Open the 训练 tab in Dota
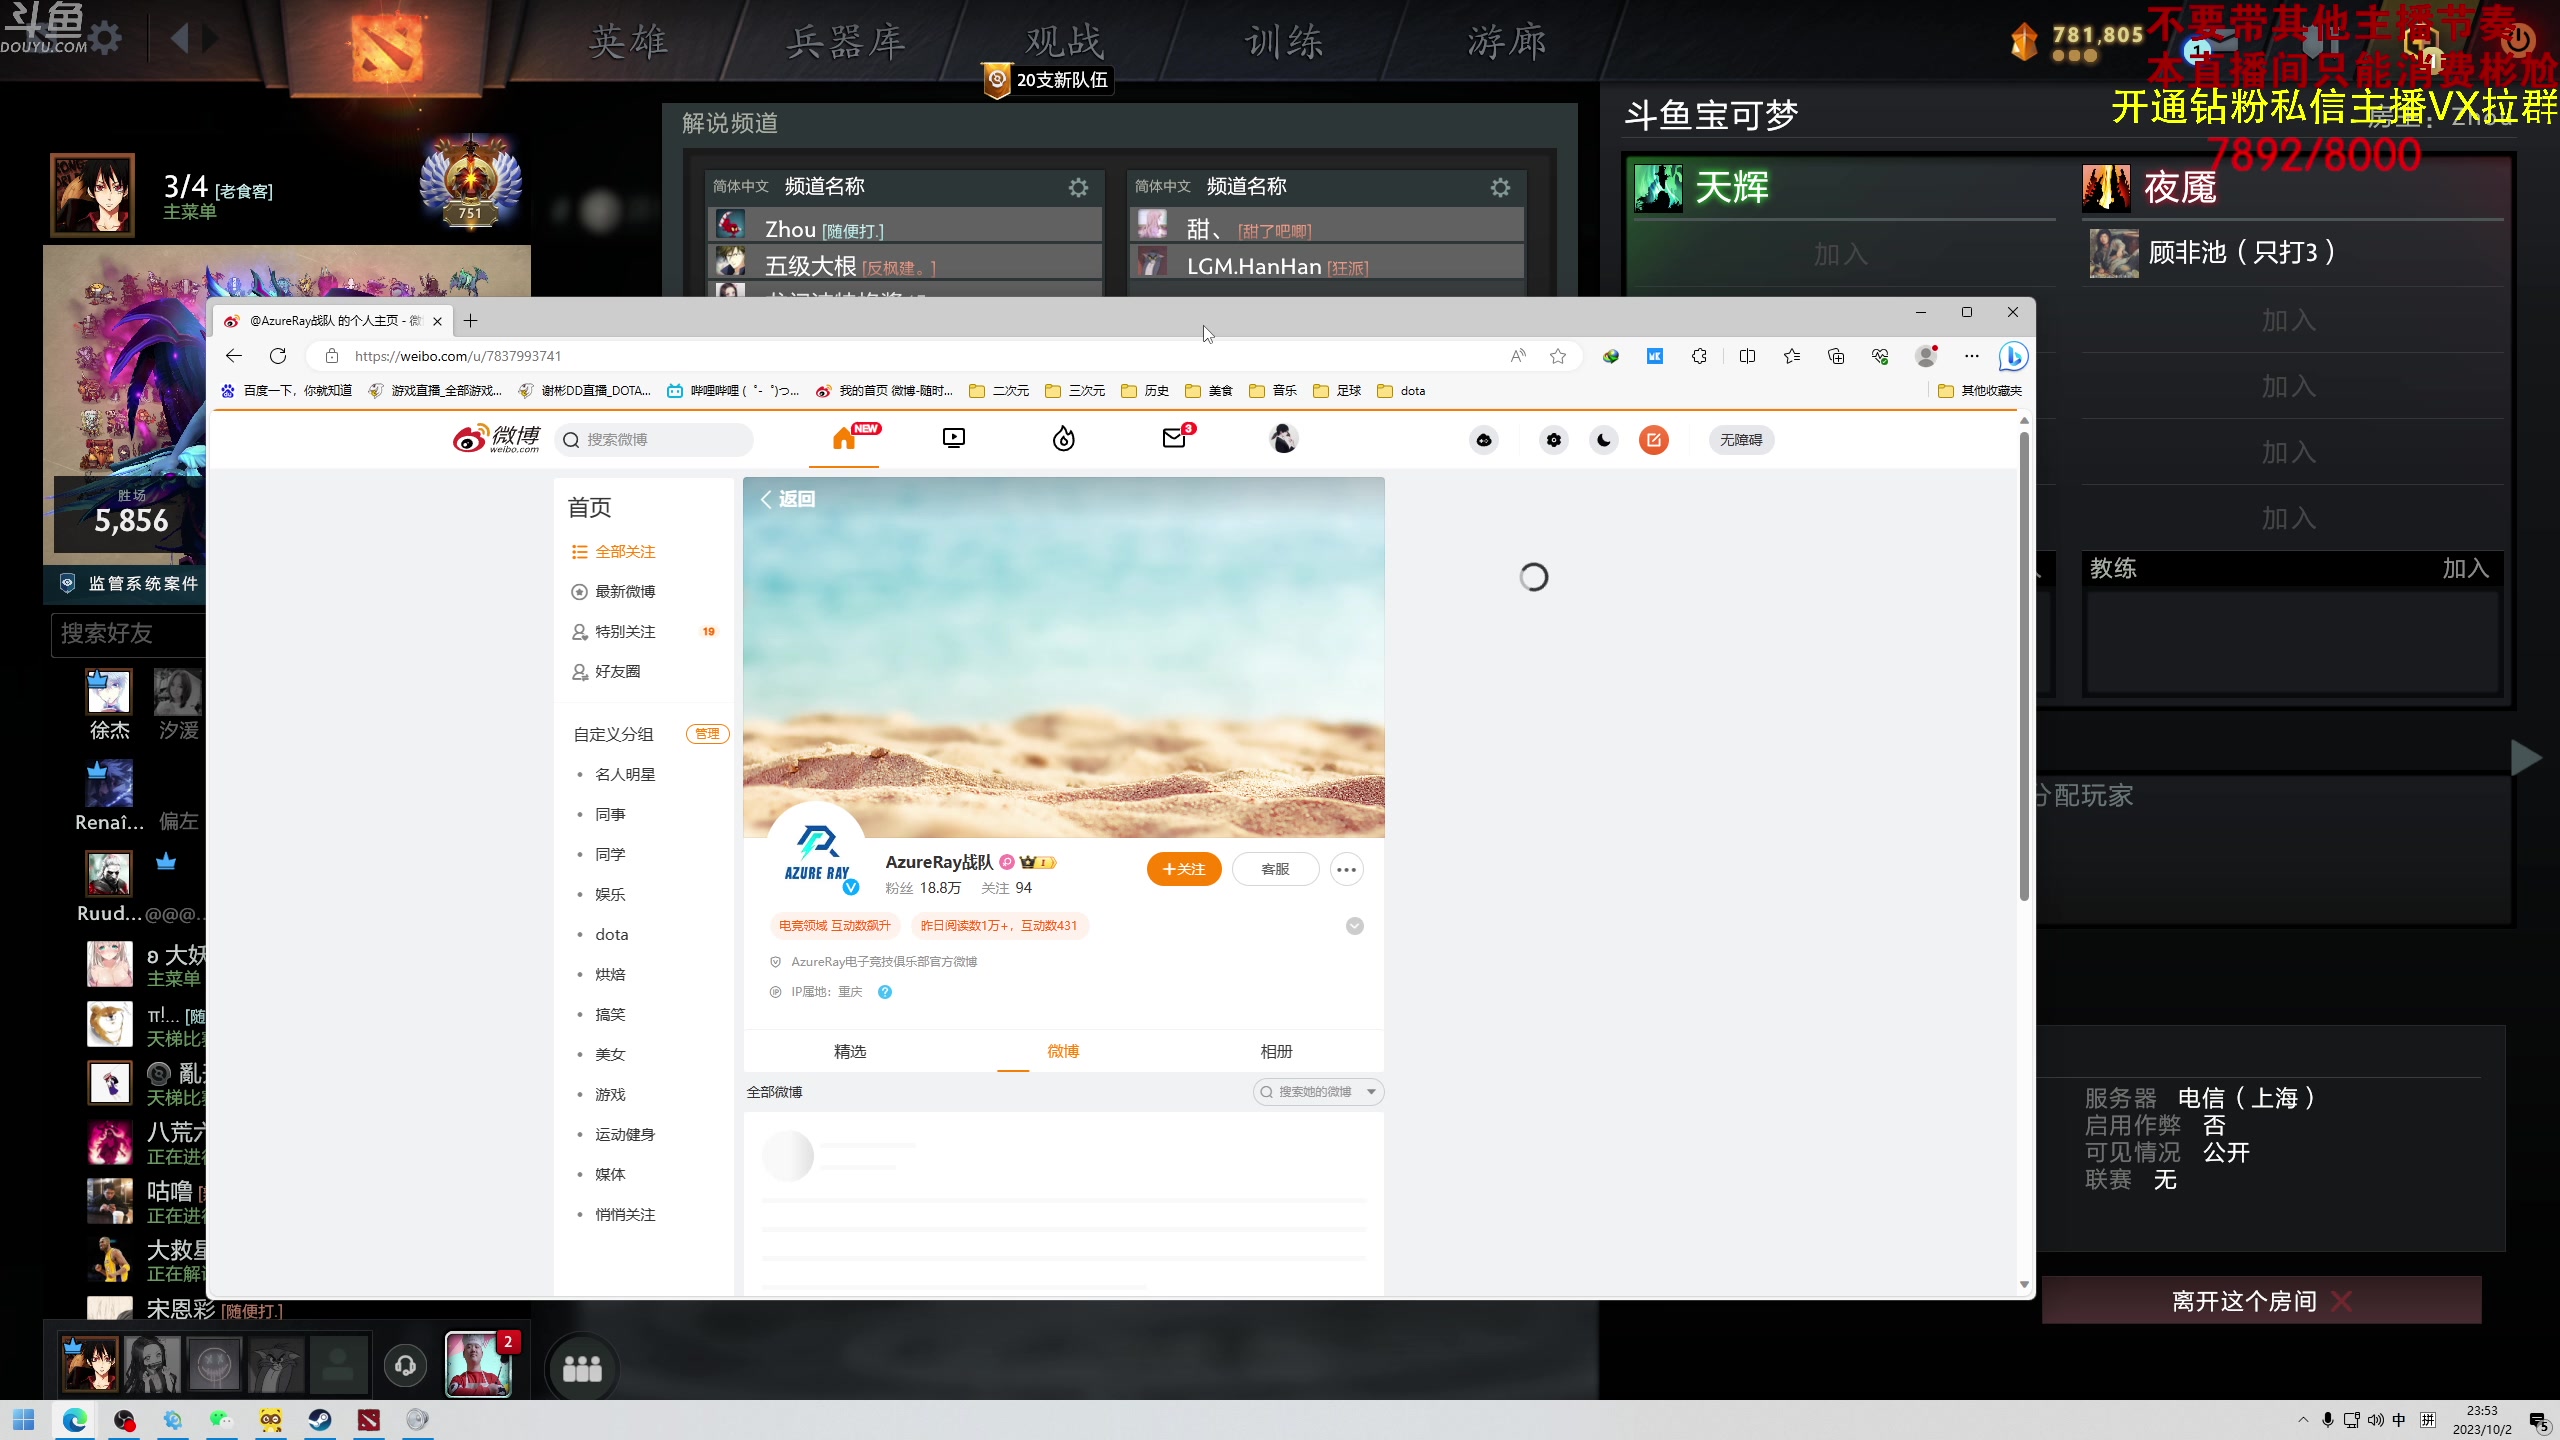 click(x=1284, y=42)
